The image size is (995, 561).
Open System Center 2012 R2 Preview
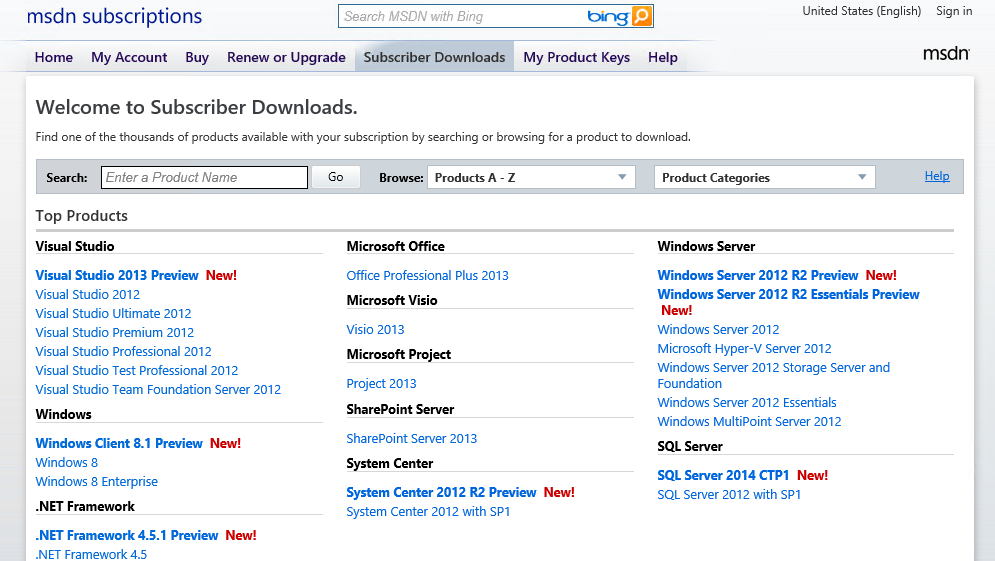pyautogui.click(x=441, y=492)
